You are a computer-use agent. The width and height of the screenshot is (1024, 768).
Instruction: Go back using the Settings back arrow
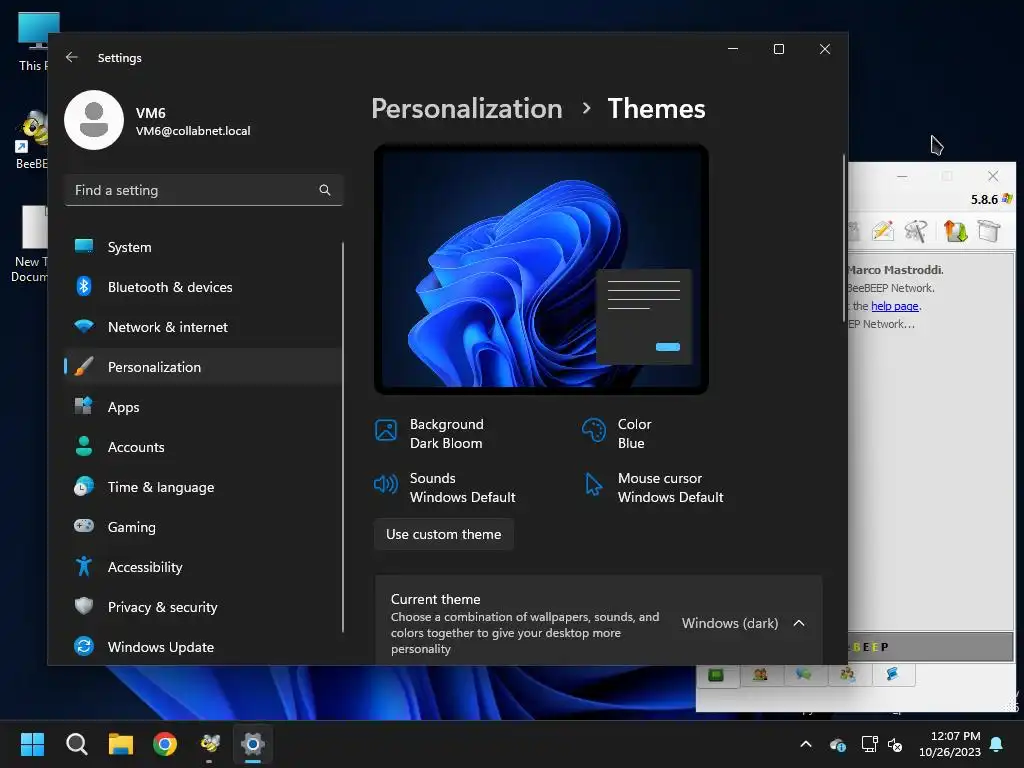pyautogui.click(x=72, y=57)
